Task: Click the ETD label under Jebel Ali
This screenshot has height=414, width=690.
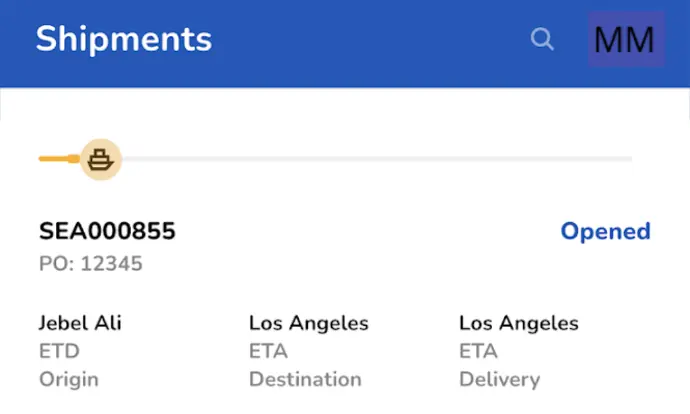Action: 59,351
